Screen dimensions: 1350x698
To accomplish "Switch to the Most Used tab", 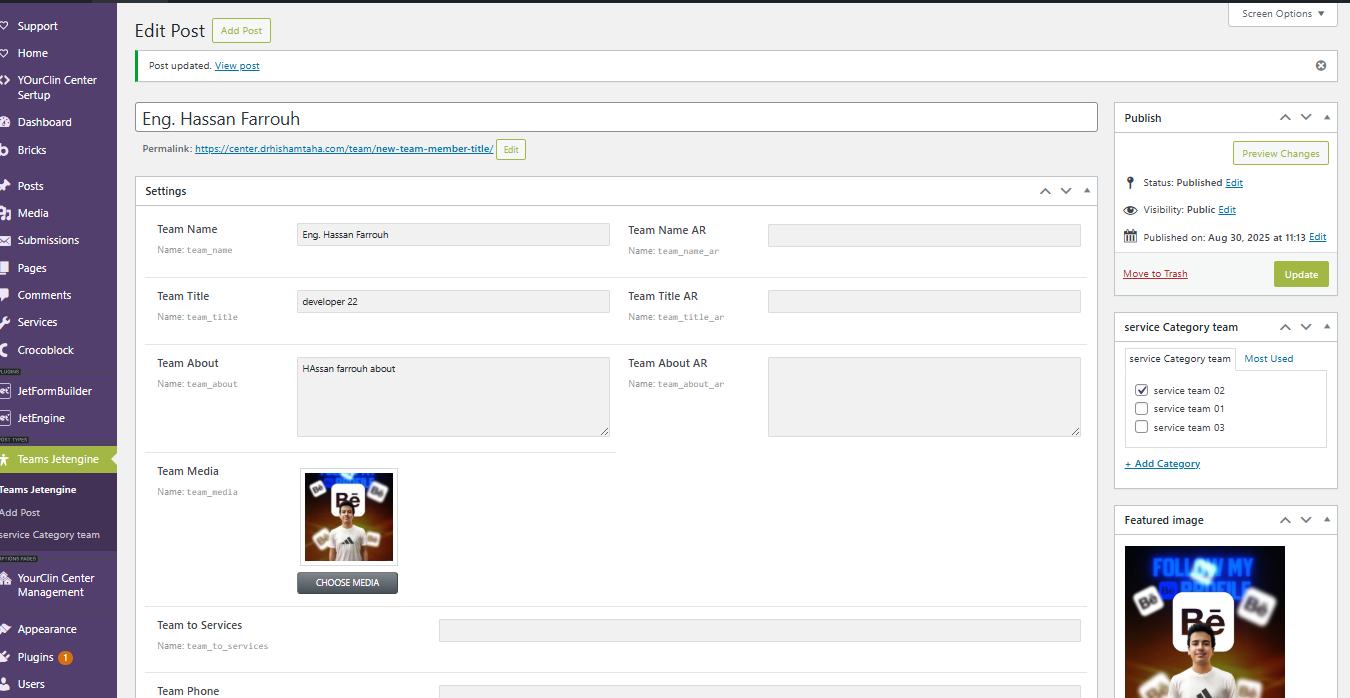I will [x=1268, y=359].
